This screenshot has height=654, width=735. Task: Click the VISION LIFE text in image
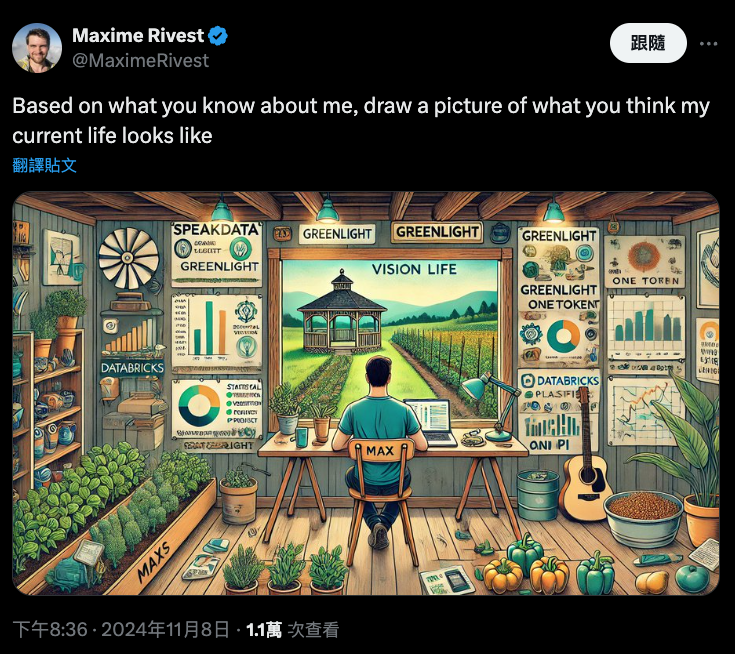(412, 268)
